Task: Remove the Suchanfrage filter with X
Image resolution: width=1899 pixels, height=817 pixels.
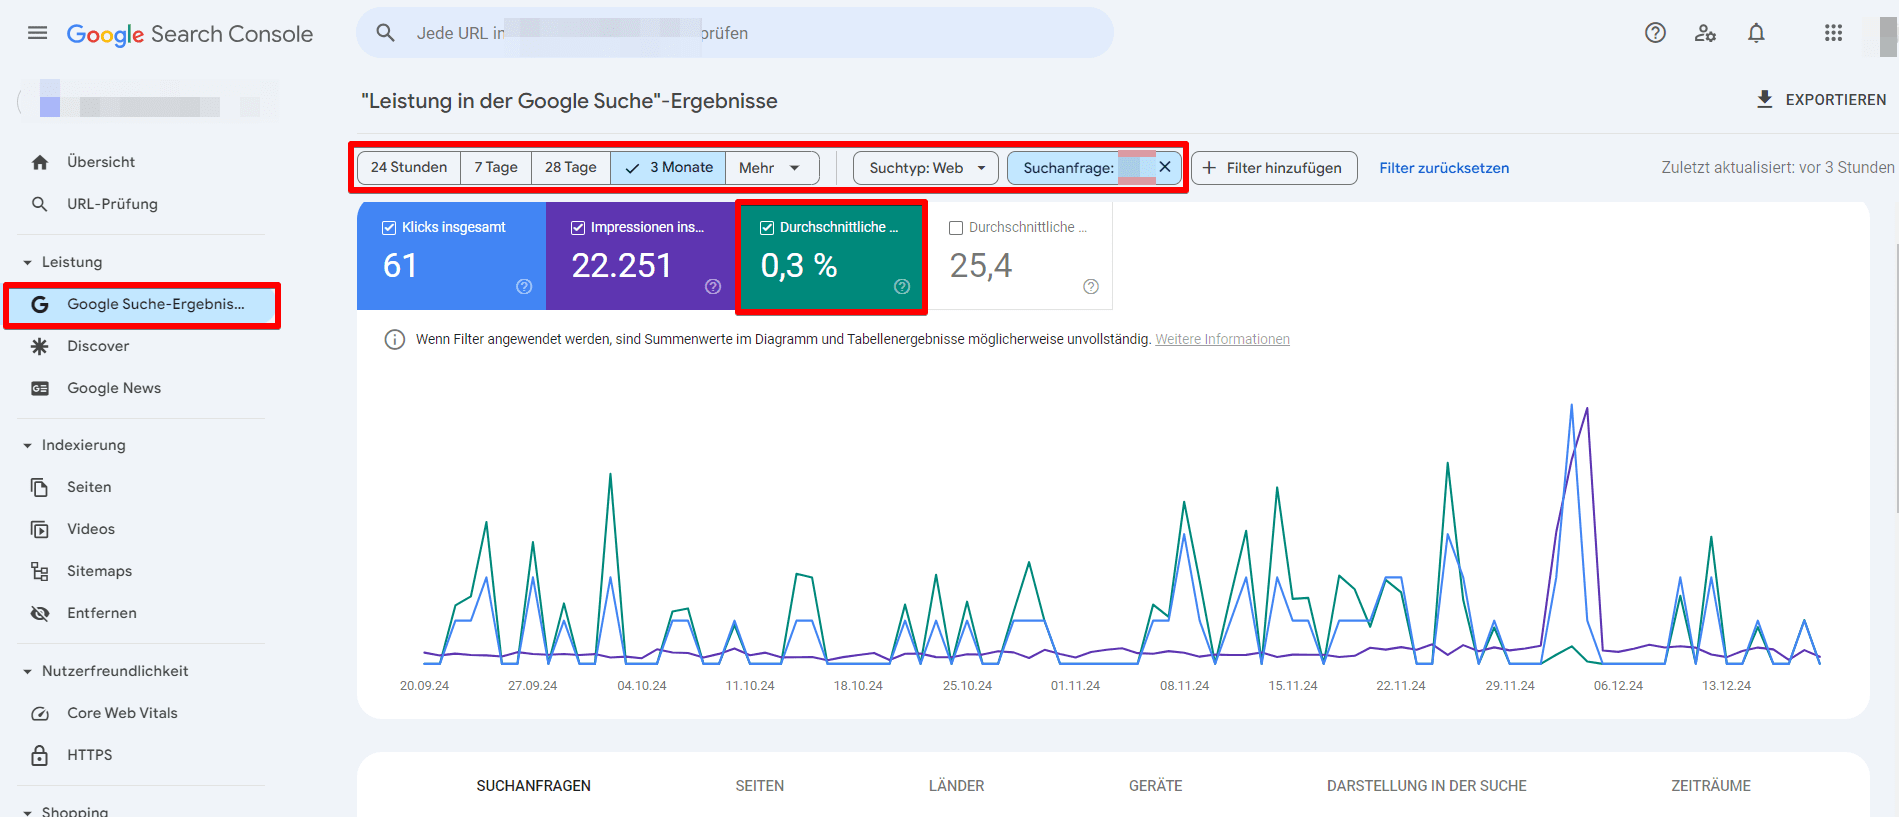Action: coord(1165,167)
